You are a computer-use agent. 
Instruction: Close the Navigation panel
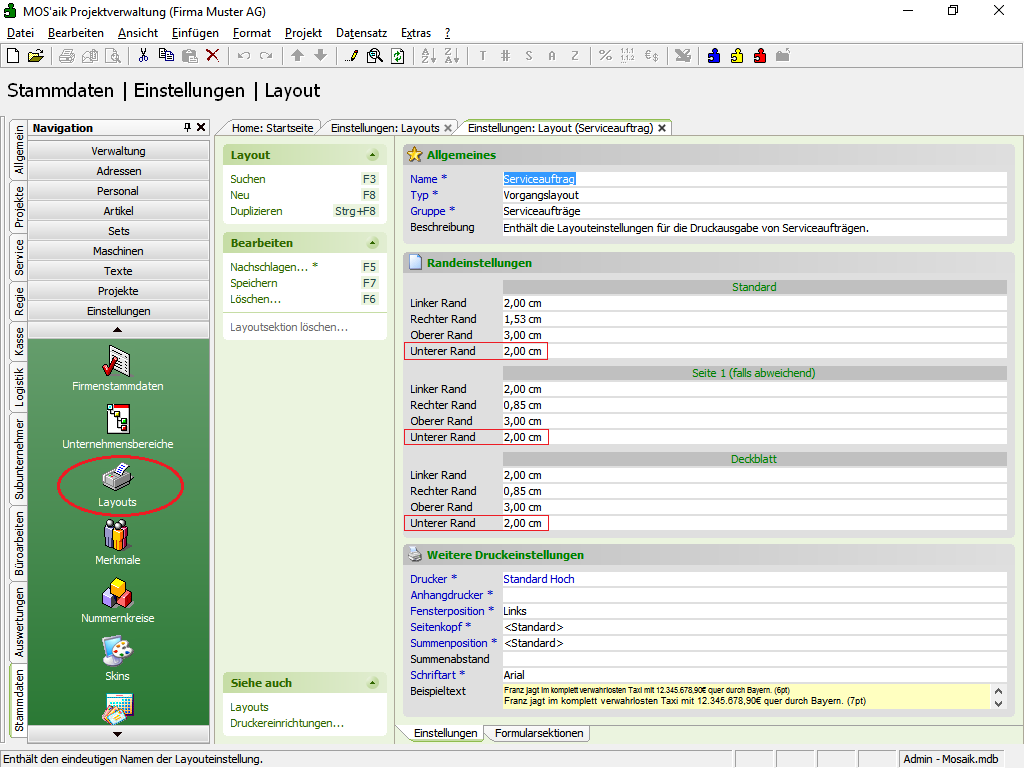[201, 127]
